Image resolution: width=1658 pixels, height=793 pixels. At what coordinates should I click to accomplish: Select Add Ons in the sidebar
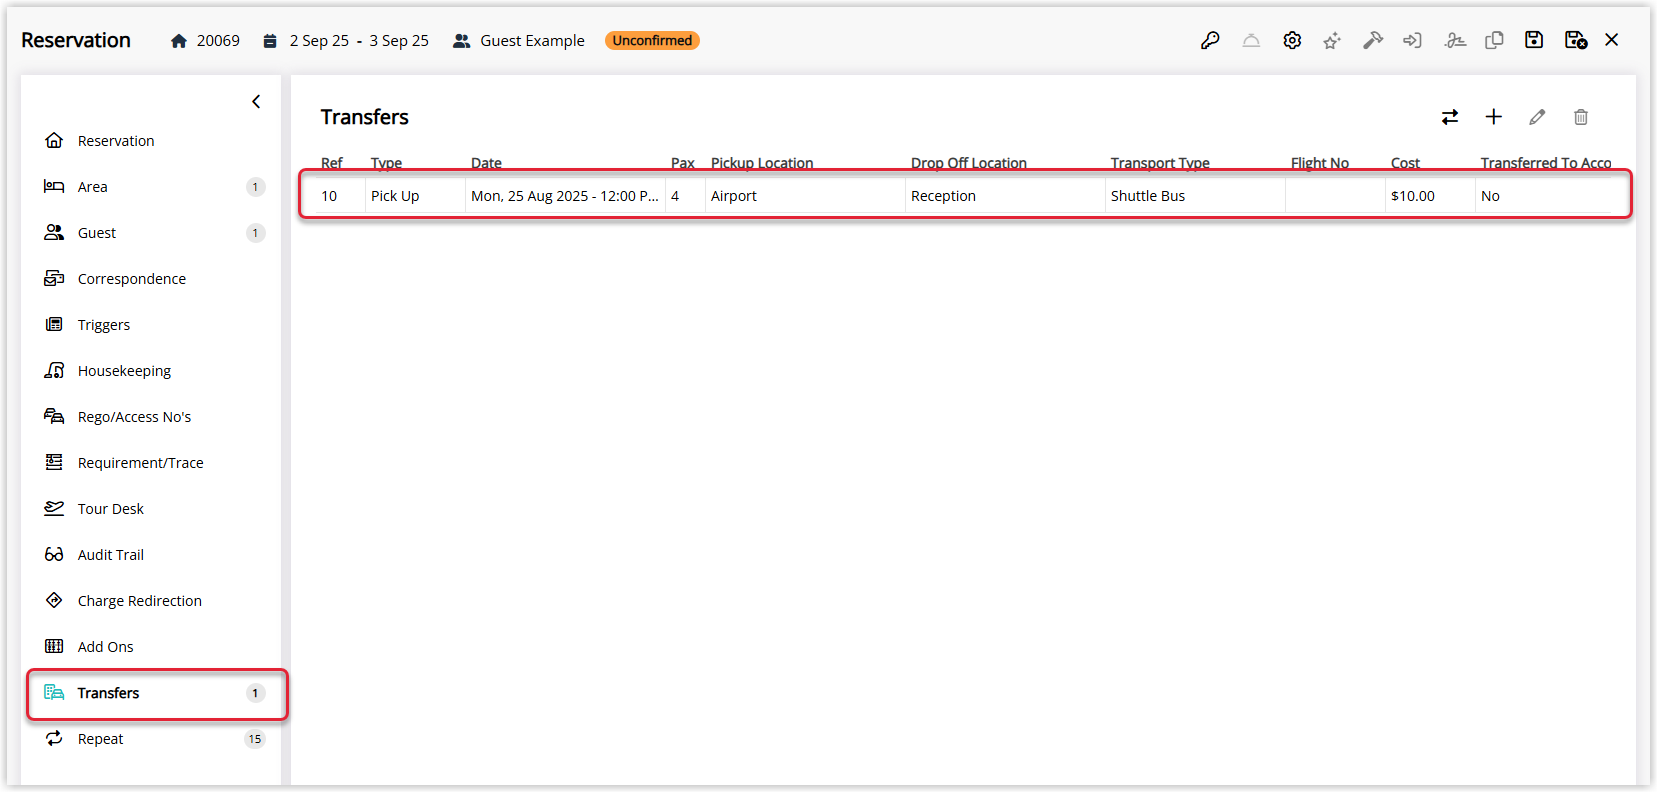pyautogui.click(x=150, y=647)
